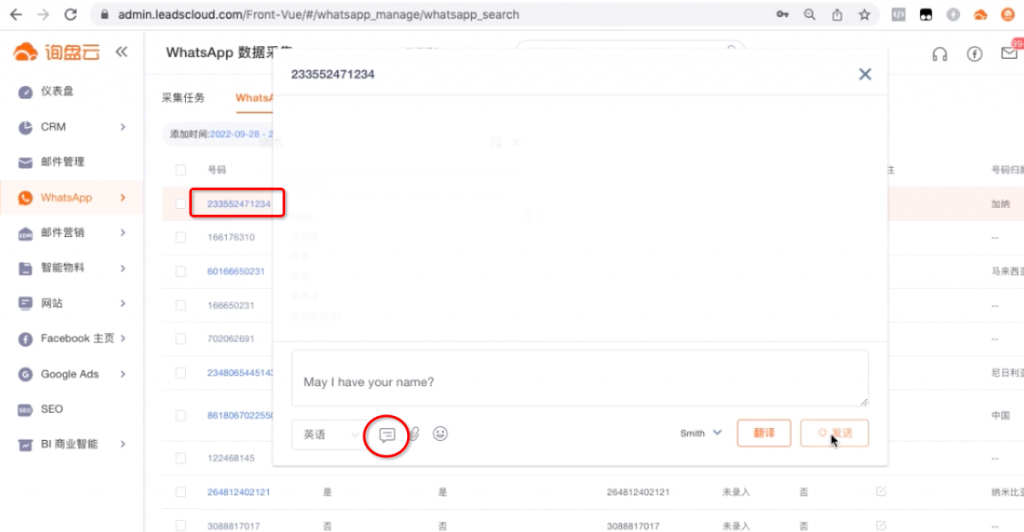Open the Smith account dropdown
Viewport: 1024px width, 532px height.
point(701,433)
